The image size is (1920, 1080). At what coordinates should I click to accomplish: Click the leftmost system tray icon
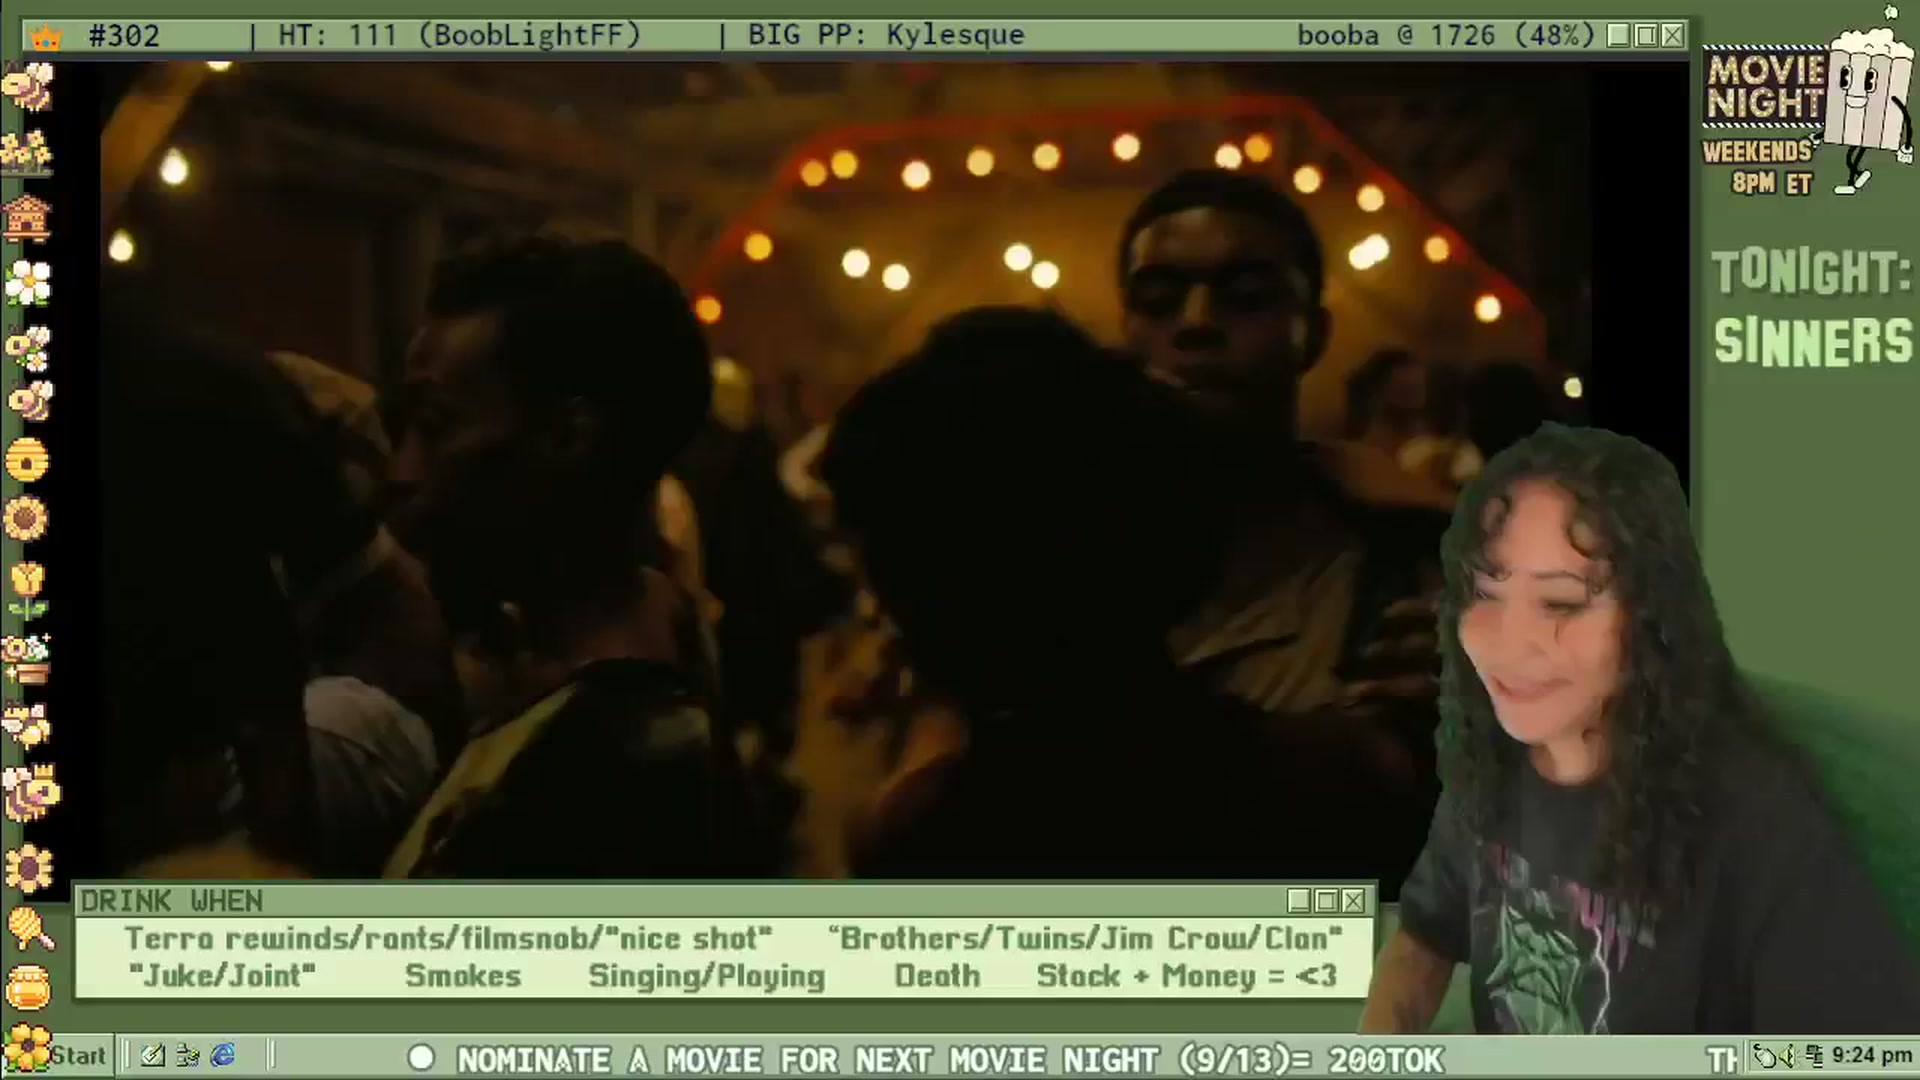pyautogui.click(x=1765, y=1056)
